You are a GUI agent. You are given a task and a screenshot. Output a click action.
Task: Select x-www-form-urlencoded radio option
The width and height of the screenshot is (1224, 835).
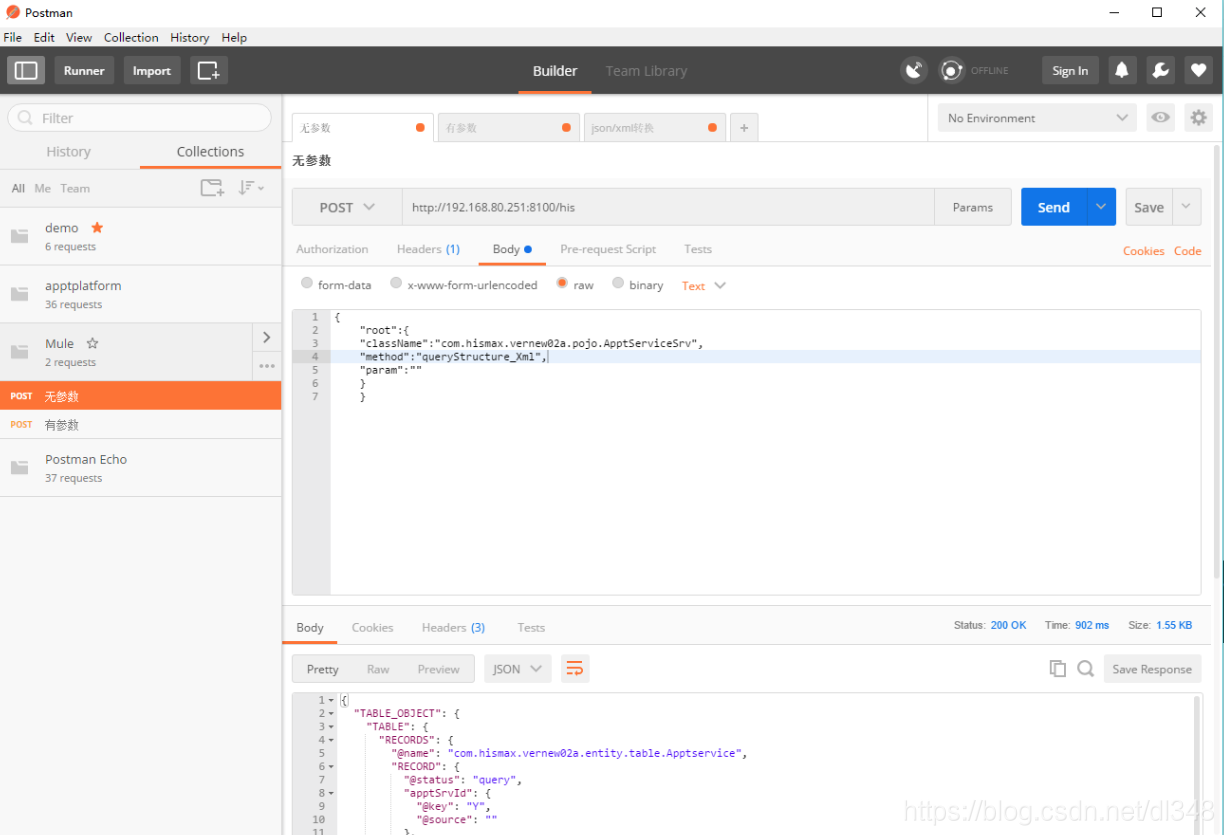[396, 284]
